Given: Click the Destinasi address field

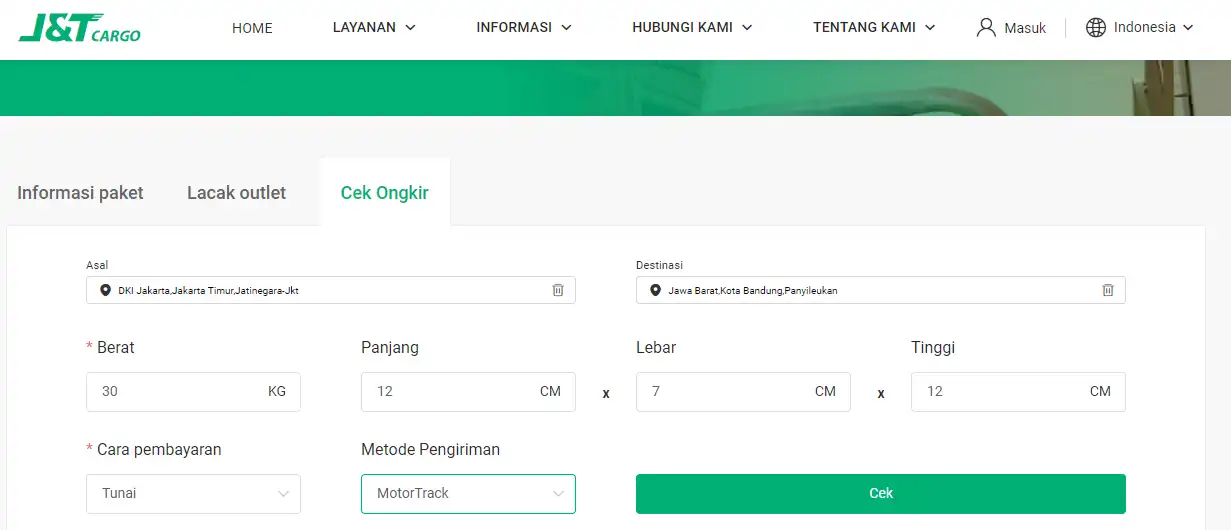Looking at the screenshot, I should pos(881,290).
